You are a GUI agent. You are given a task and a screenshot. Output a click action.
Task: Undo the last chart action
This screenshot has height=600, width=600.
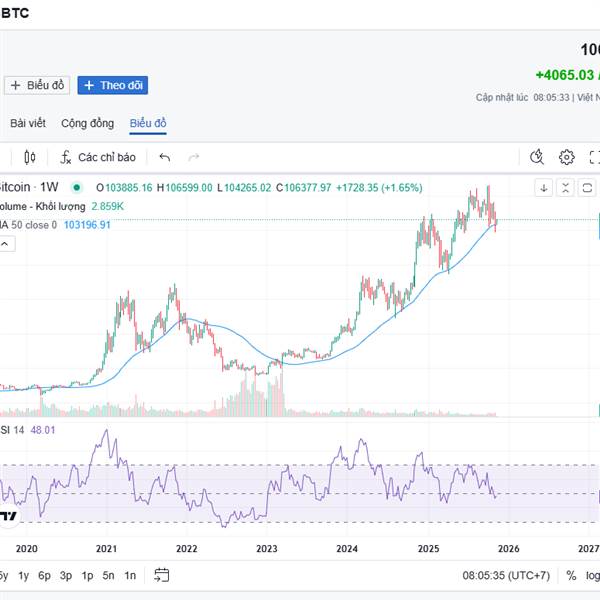[165, 157]
